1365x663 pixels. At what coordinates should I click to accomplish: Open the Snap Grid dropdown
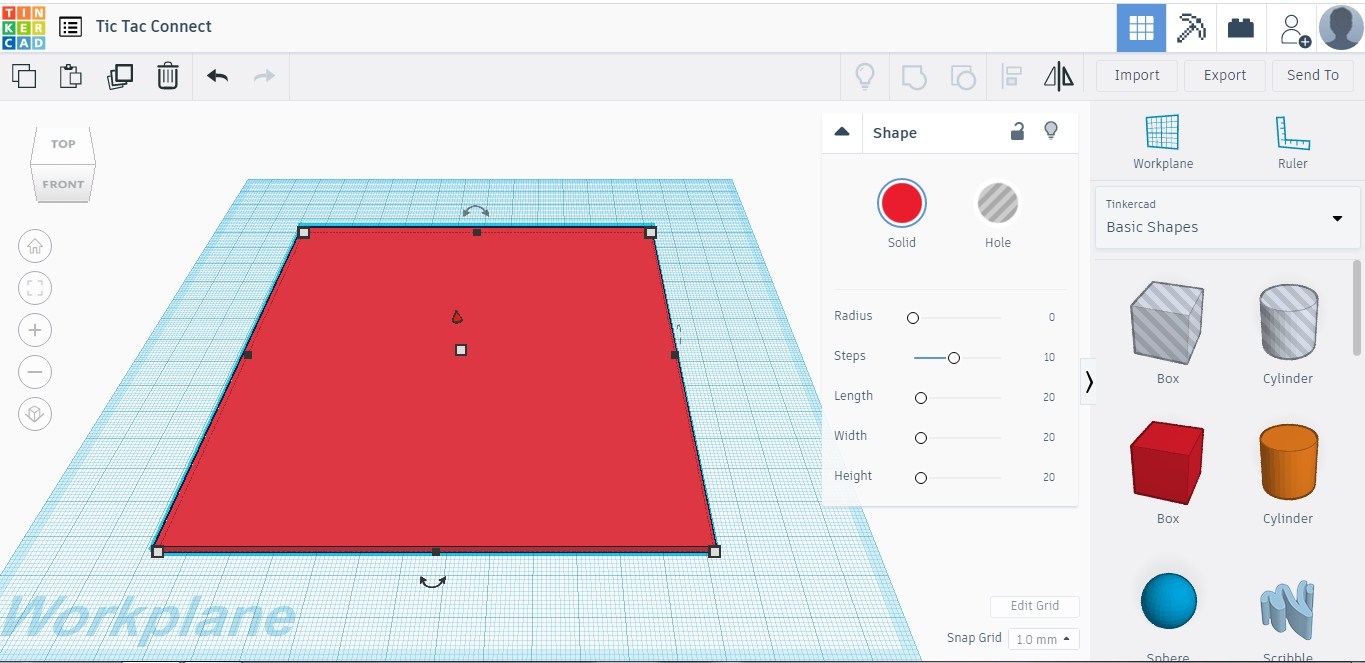coord(1043,639)
